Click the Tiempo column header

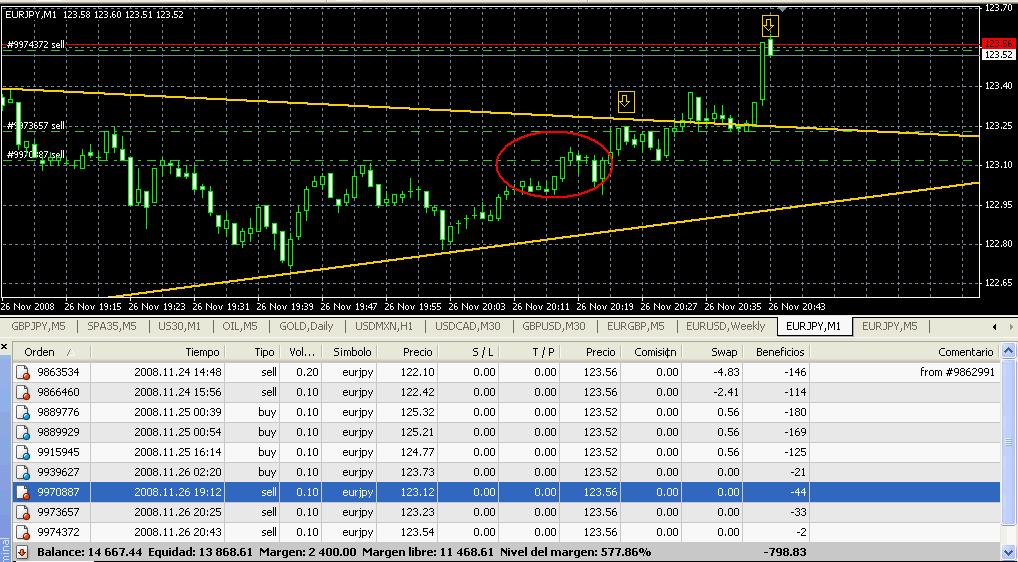(x=201, y=352)
